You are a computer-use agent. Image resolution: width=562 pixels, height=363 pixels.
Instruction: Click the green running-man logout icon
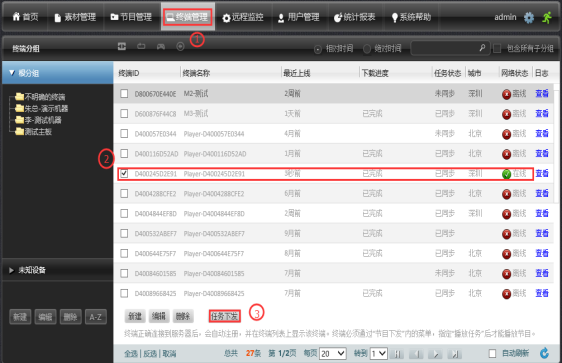547,17
